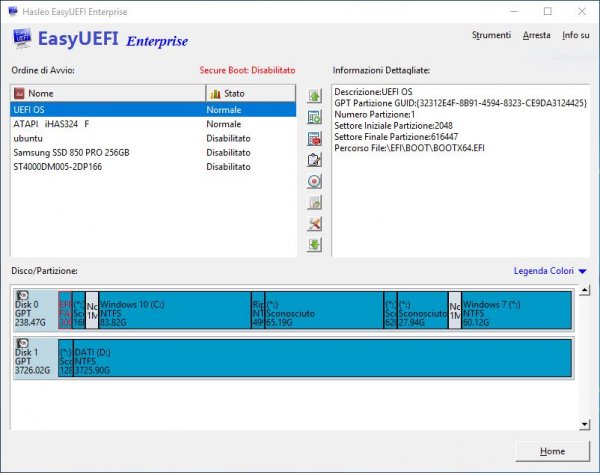
Task: Click the Windows 10 (C:) partition
Action: [x=175, y=310]
